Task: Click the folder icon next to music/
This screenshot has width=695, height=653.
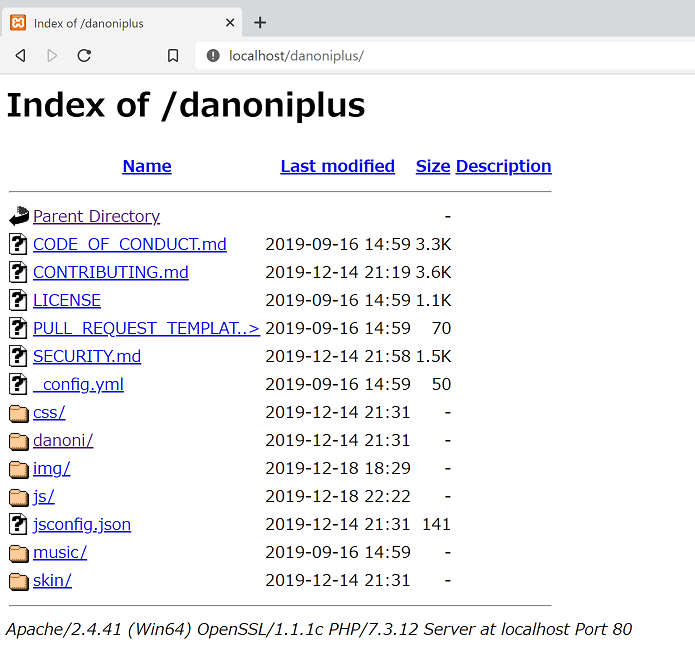Action: point(19,553)
